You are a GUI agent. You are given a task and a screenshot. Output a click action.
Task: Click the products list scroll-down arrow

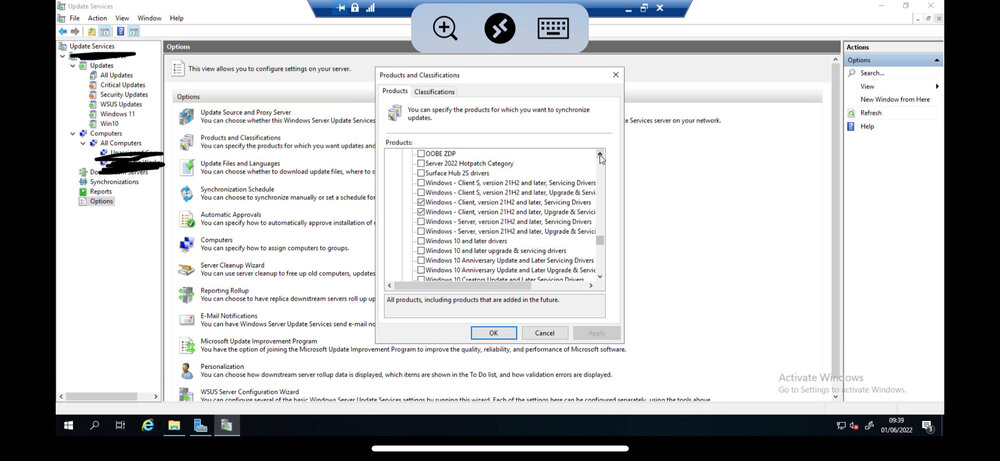pyautogui.click(x=600, y=276)
